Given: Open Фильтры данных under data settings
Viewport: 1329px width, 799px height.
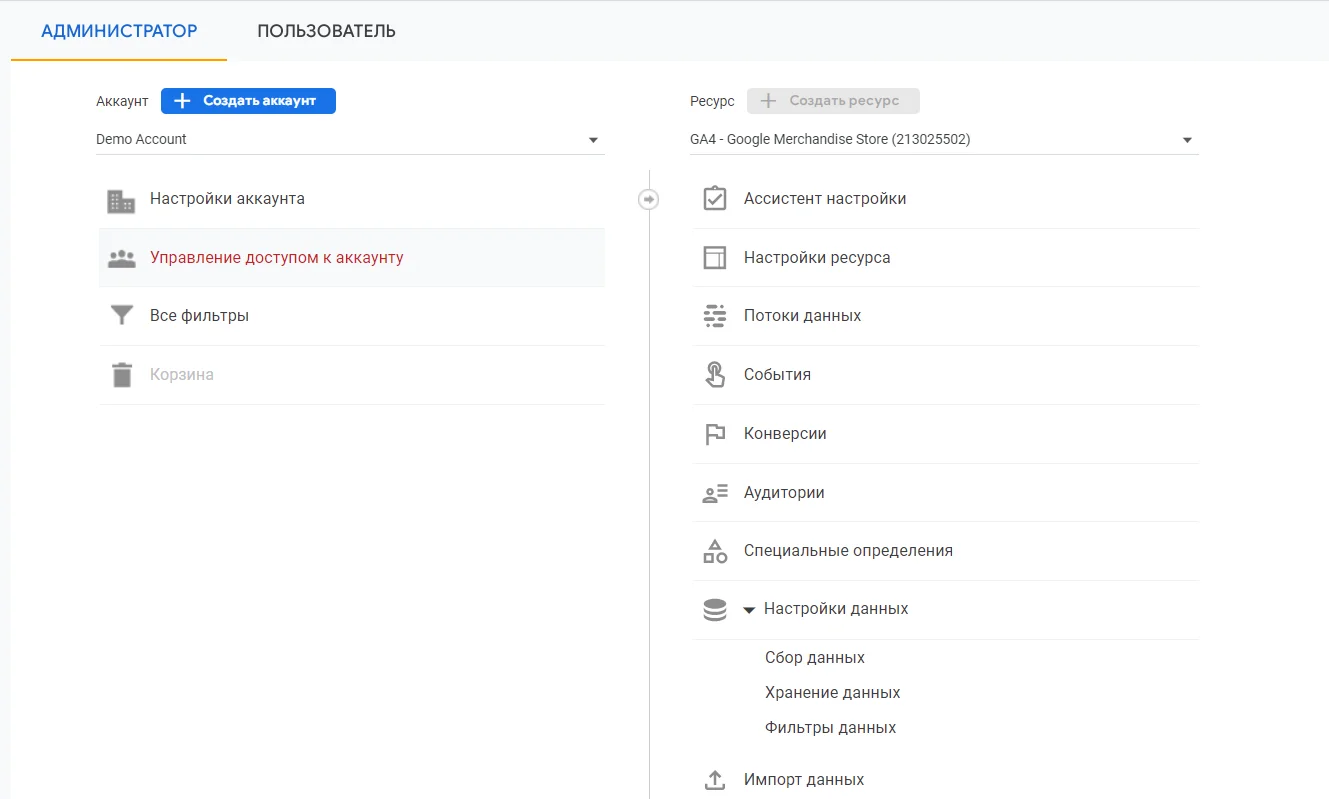Looking at the screenshot, I should pos(830,728).
